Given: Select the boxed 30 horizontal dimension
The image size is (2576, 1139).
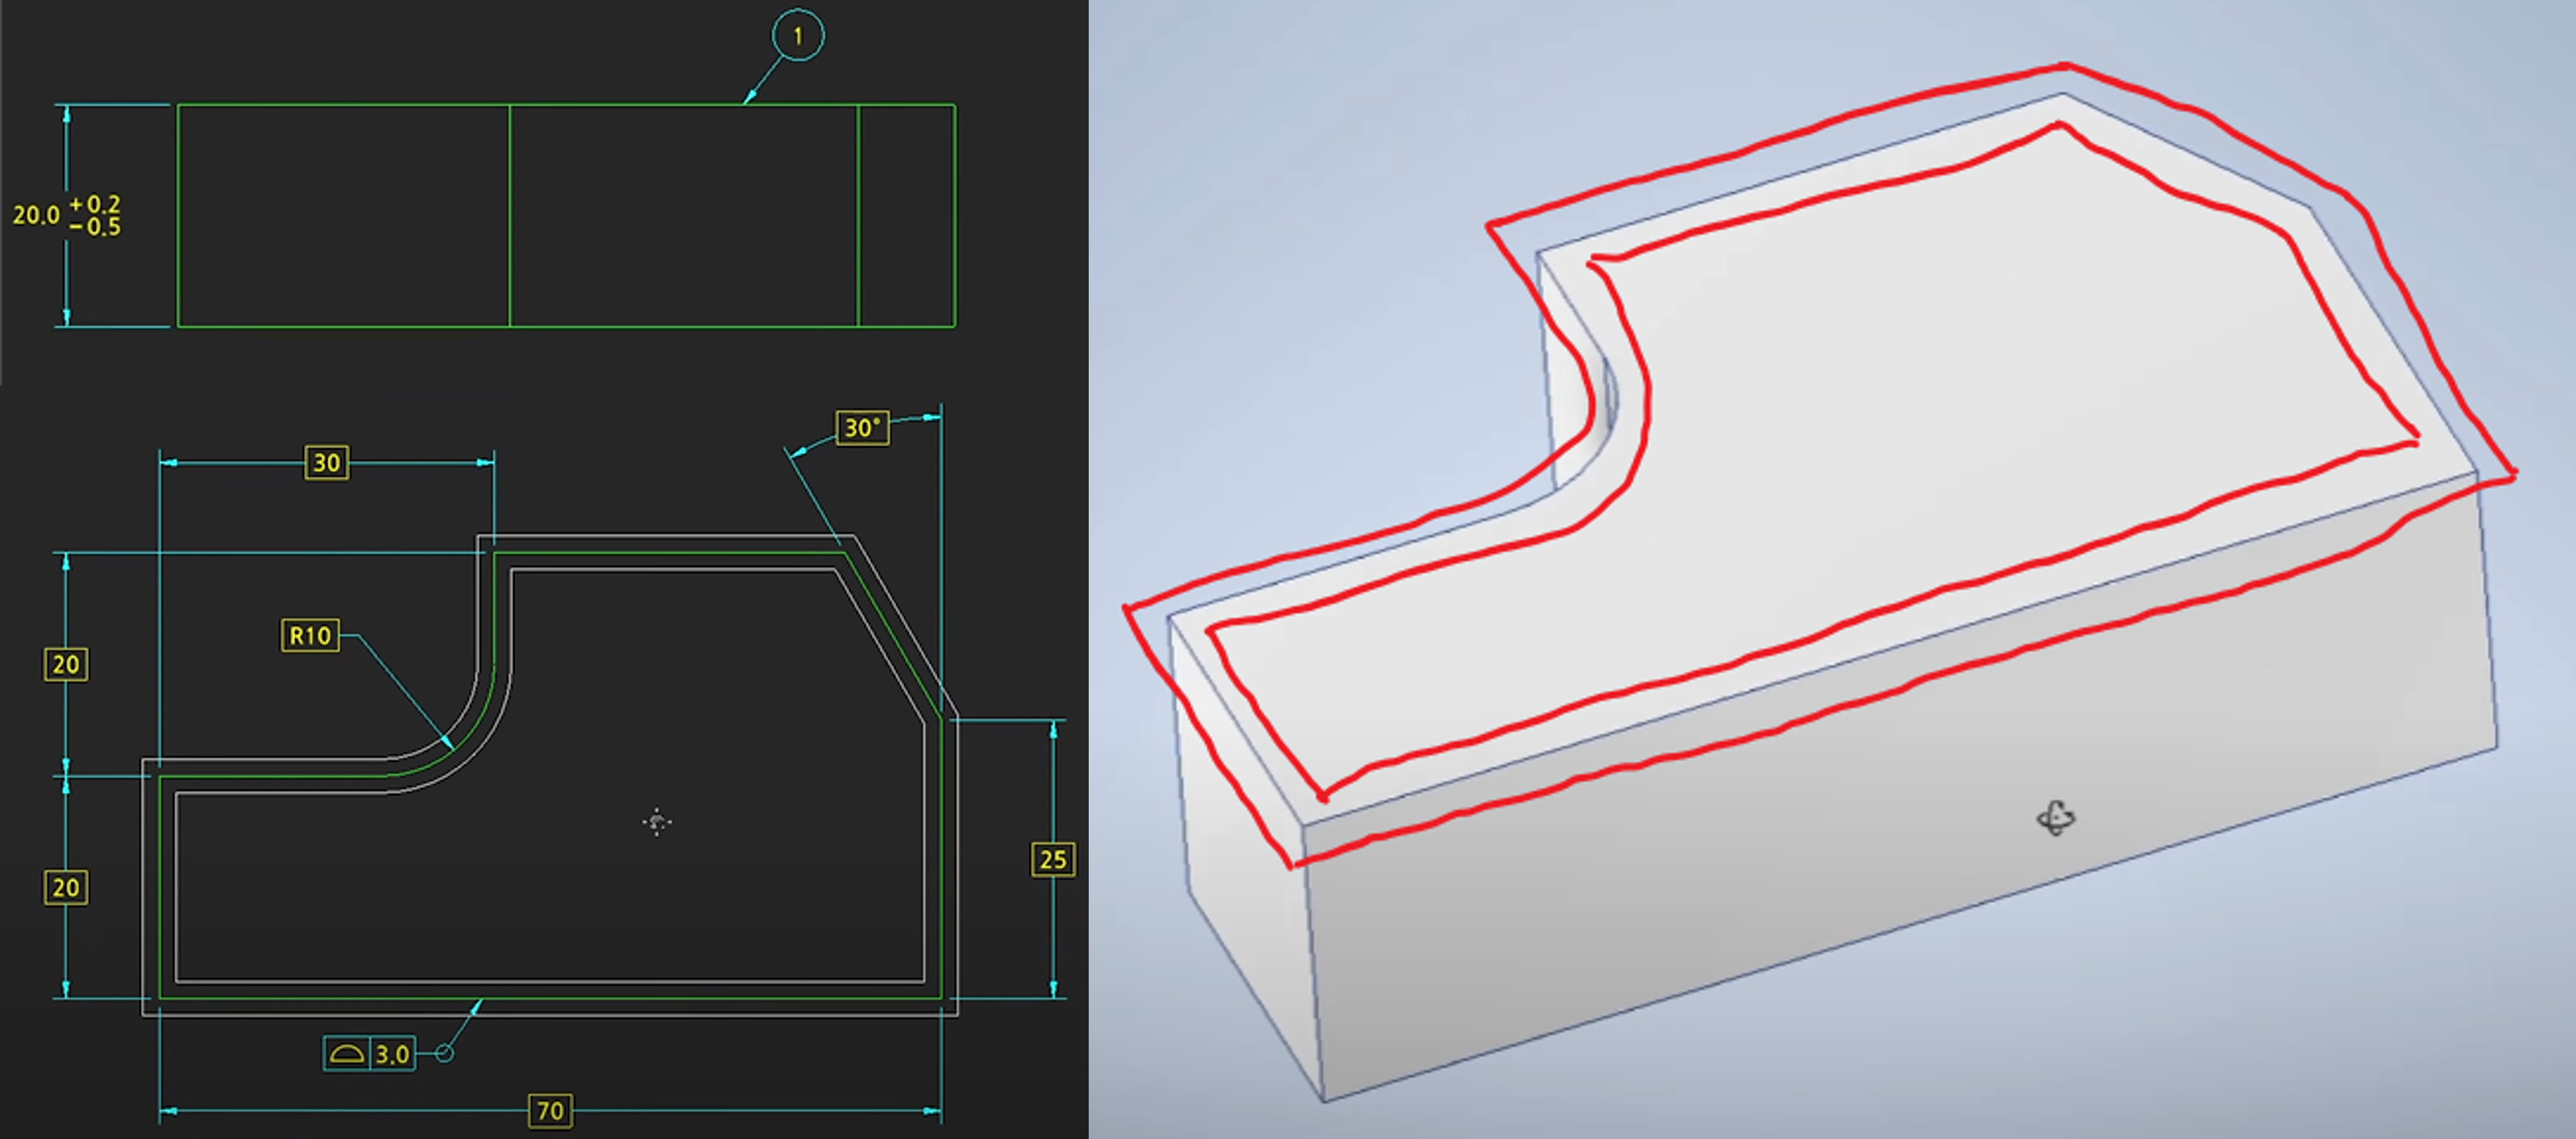Looking at the screenshot, I should coord(327,463).
